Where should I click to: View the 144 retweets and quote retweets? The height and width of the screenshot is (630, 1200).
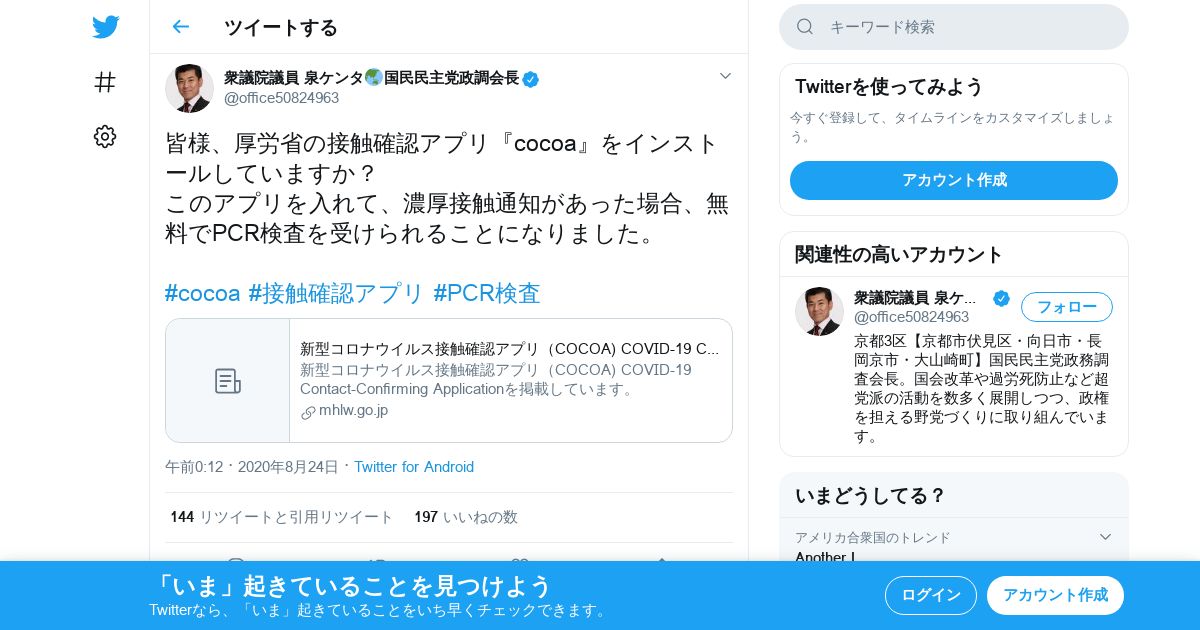[282, 517]
